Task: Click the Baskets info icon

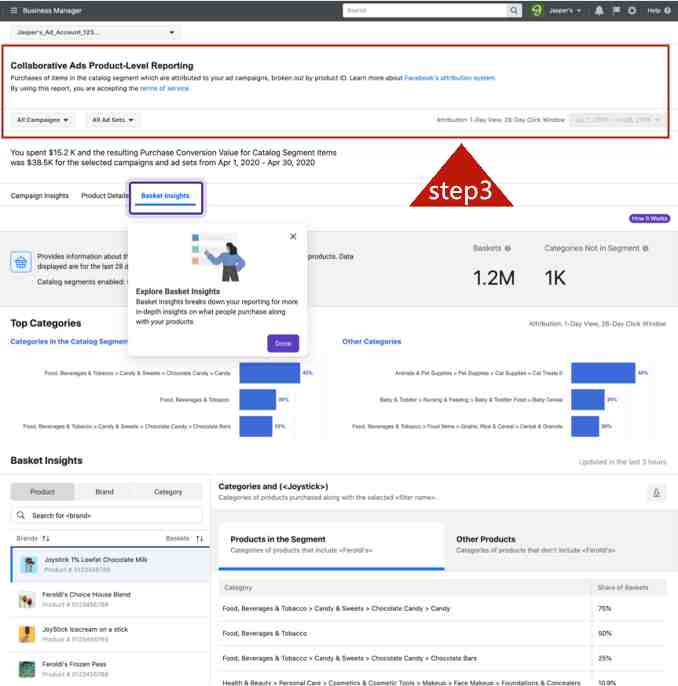Action: point(508,248)
